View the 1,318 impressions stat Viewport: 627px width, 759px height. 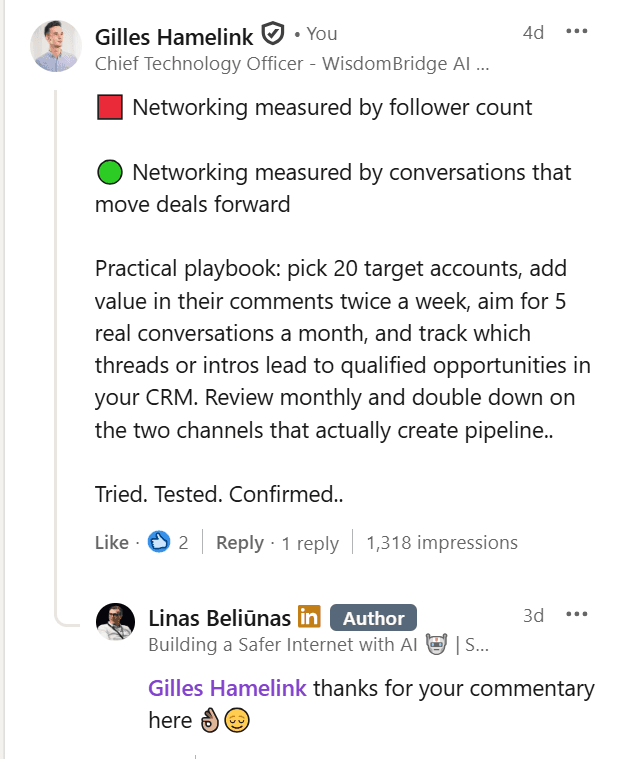pos(442,543)
